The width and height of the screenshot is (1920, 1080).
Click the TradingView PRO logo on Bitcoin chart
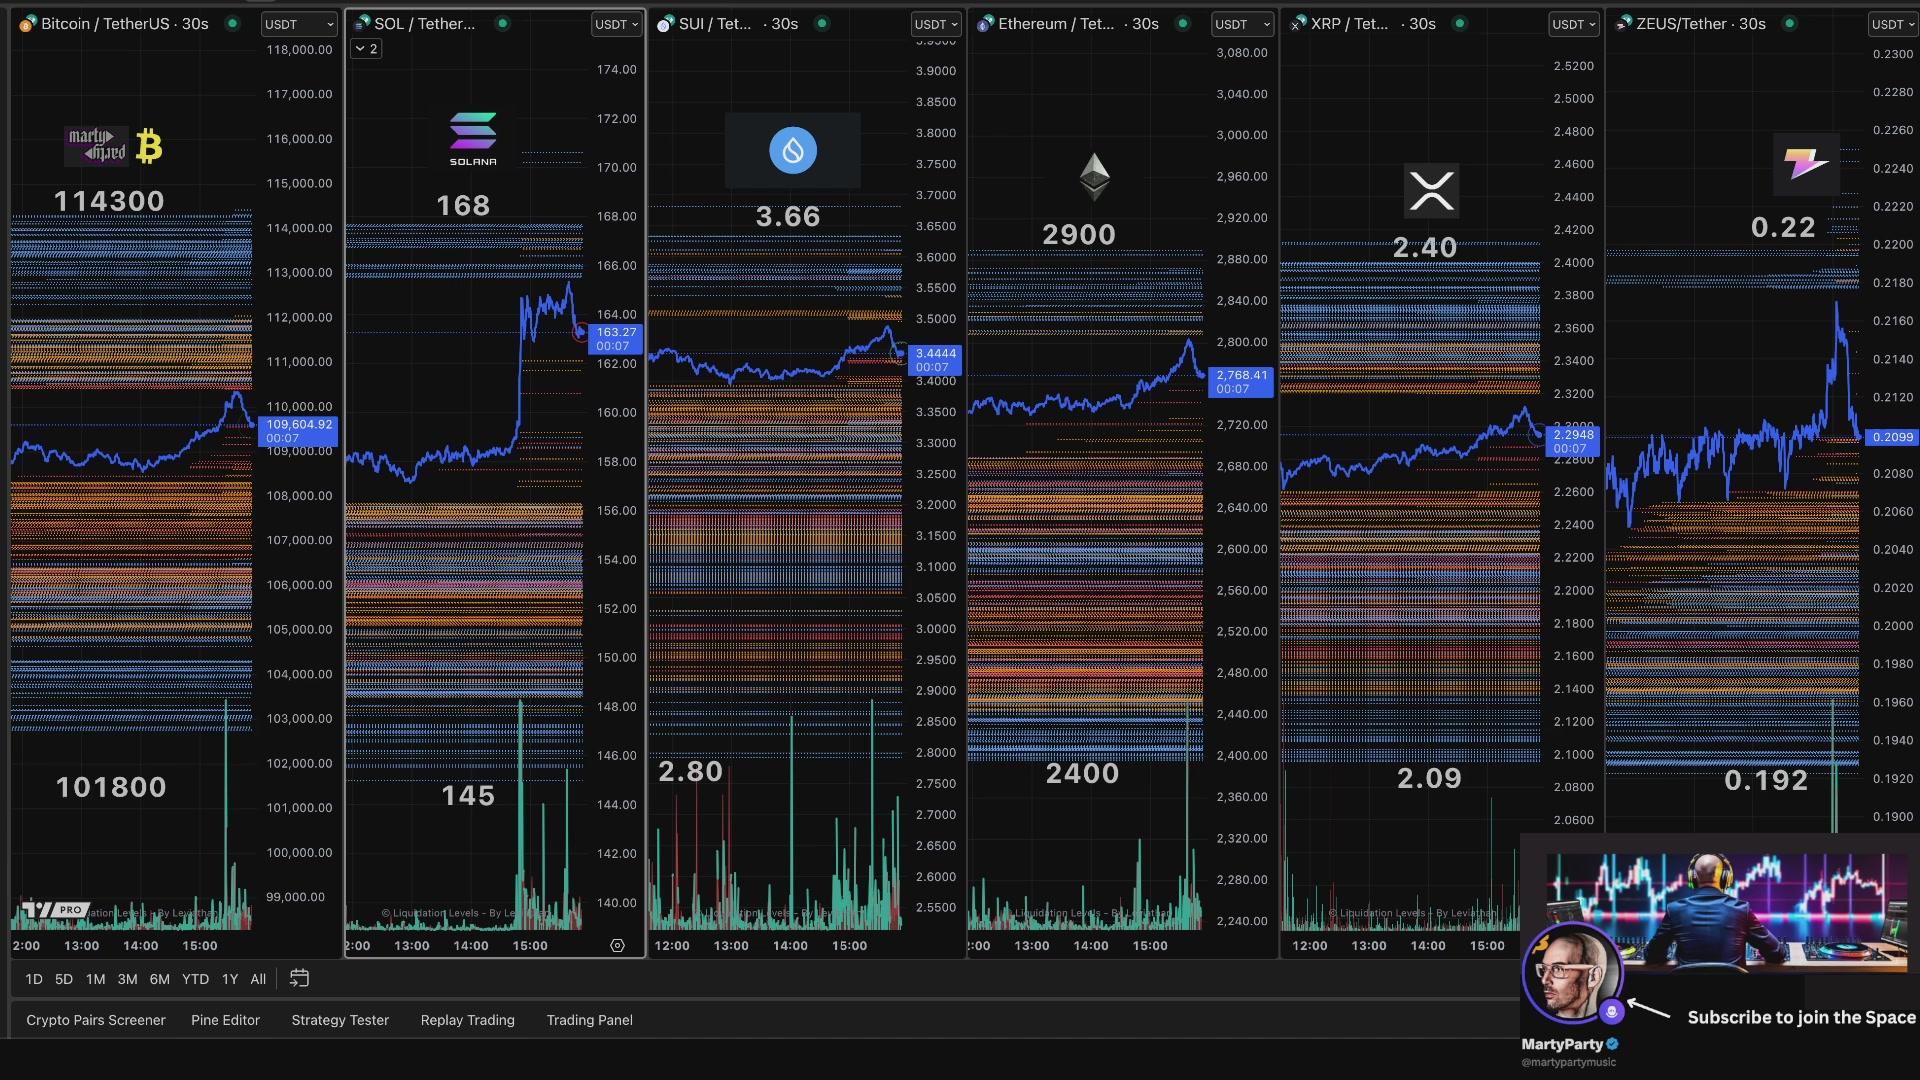coord(55,910)
